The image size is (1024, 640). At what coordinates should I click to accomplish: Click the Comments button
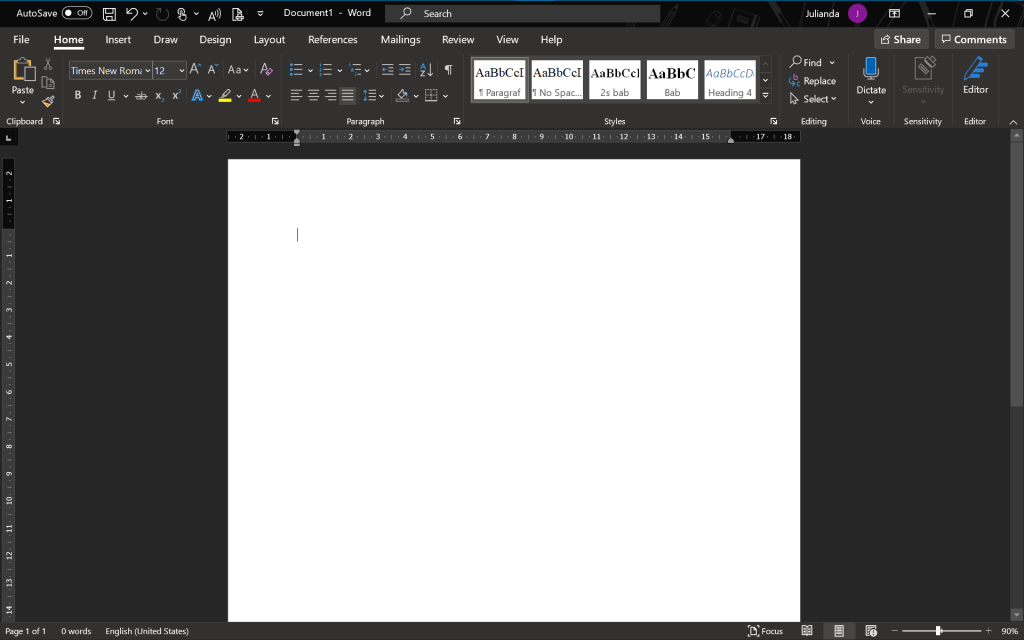click(973, 40)
